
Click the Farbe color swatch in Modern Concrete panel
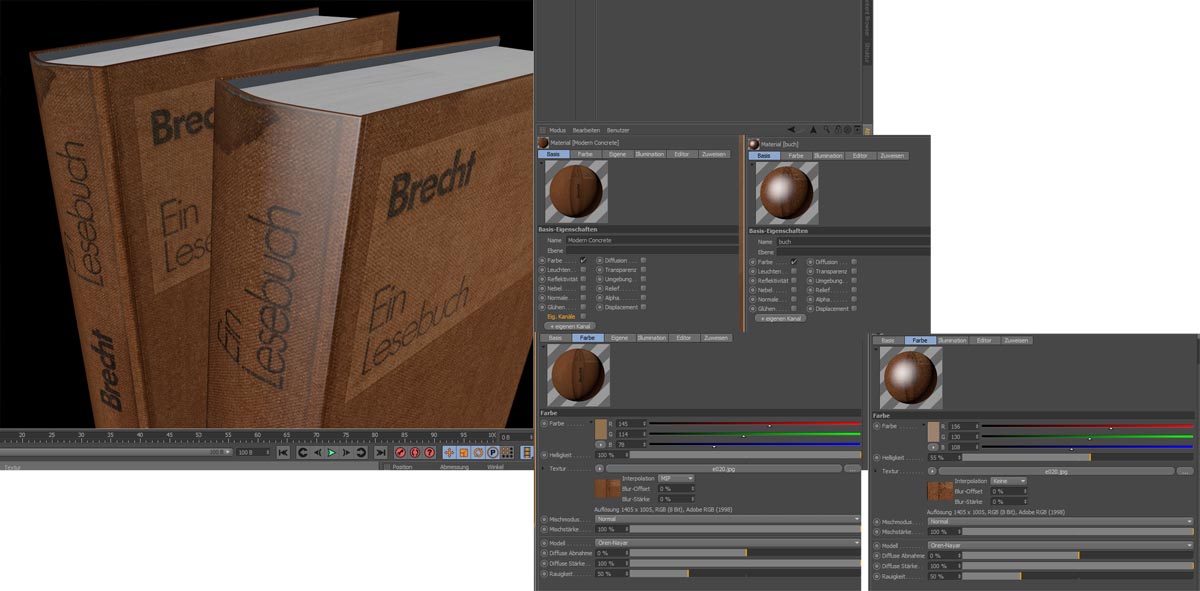click(x=601, y=429)
